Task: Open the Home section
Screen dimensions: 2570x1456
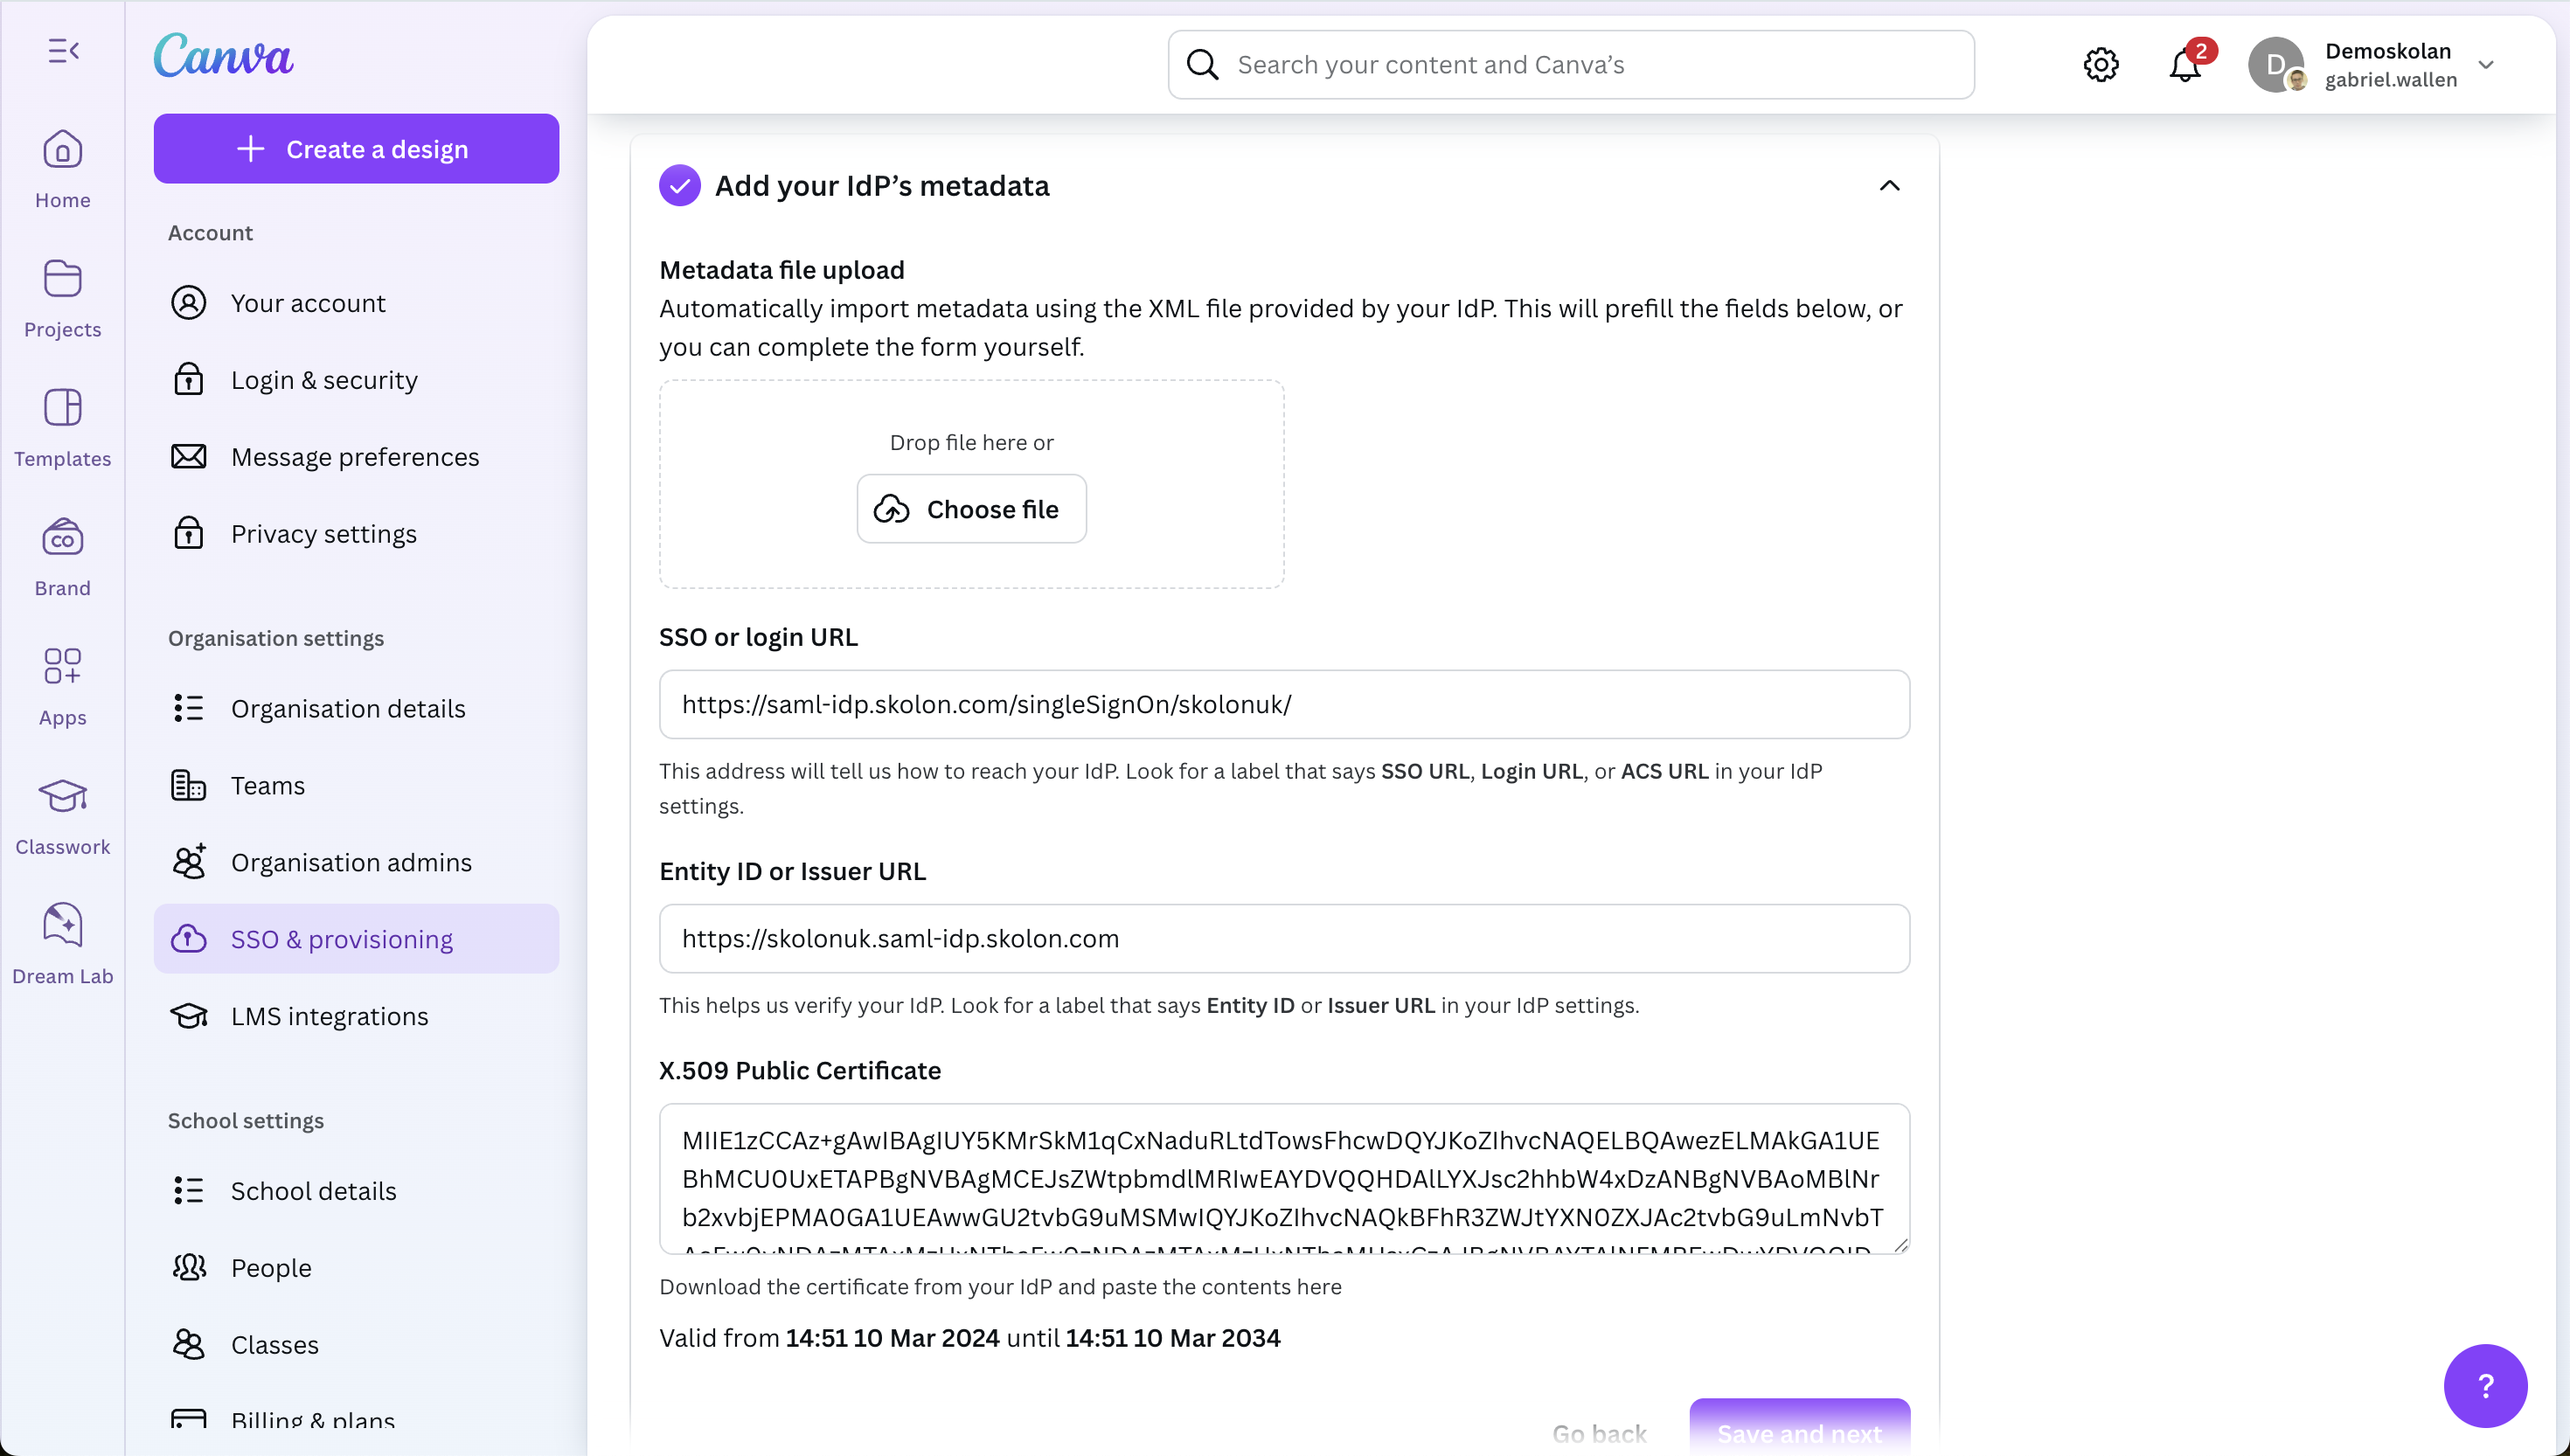Action: coord(62,168)
